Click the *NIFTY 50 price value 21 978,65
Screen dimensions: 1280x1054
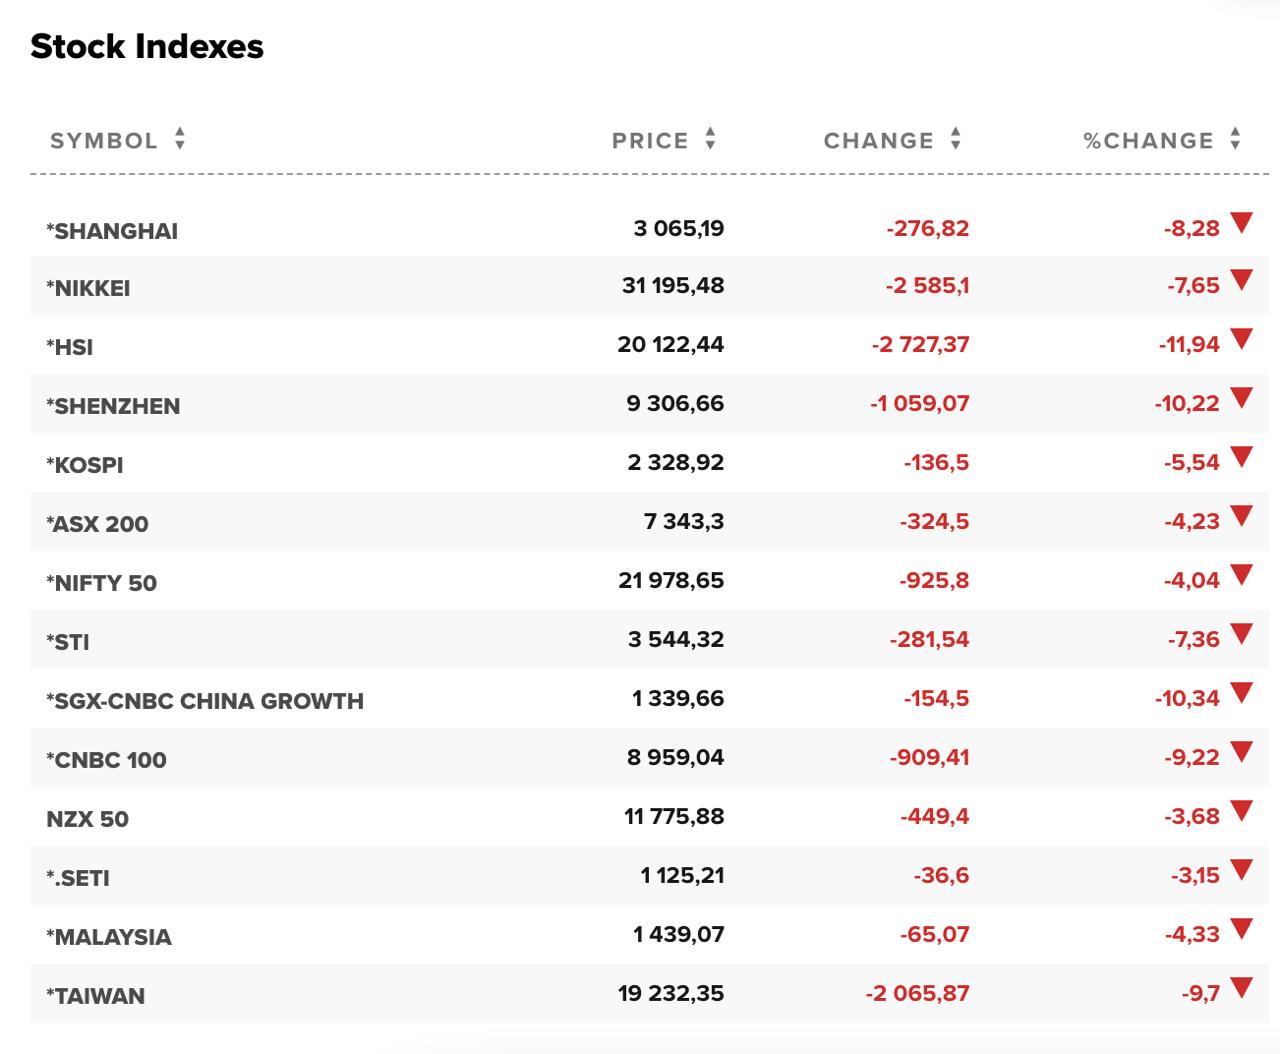click(x=671, y=581)
